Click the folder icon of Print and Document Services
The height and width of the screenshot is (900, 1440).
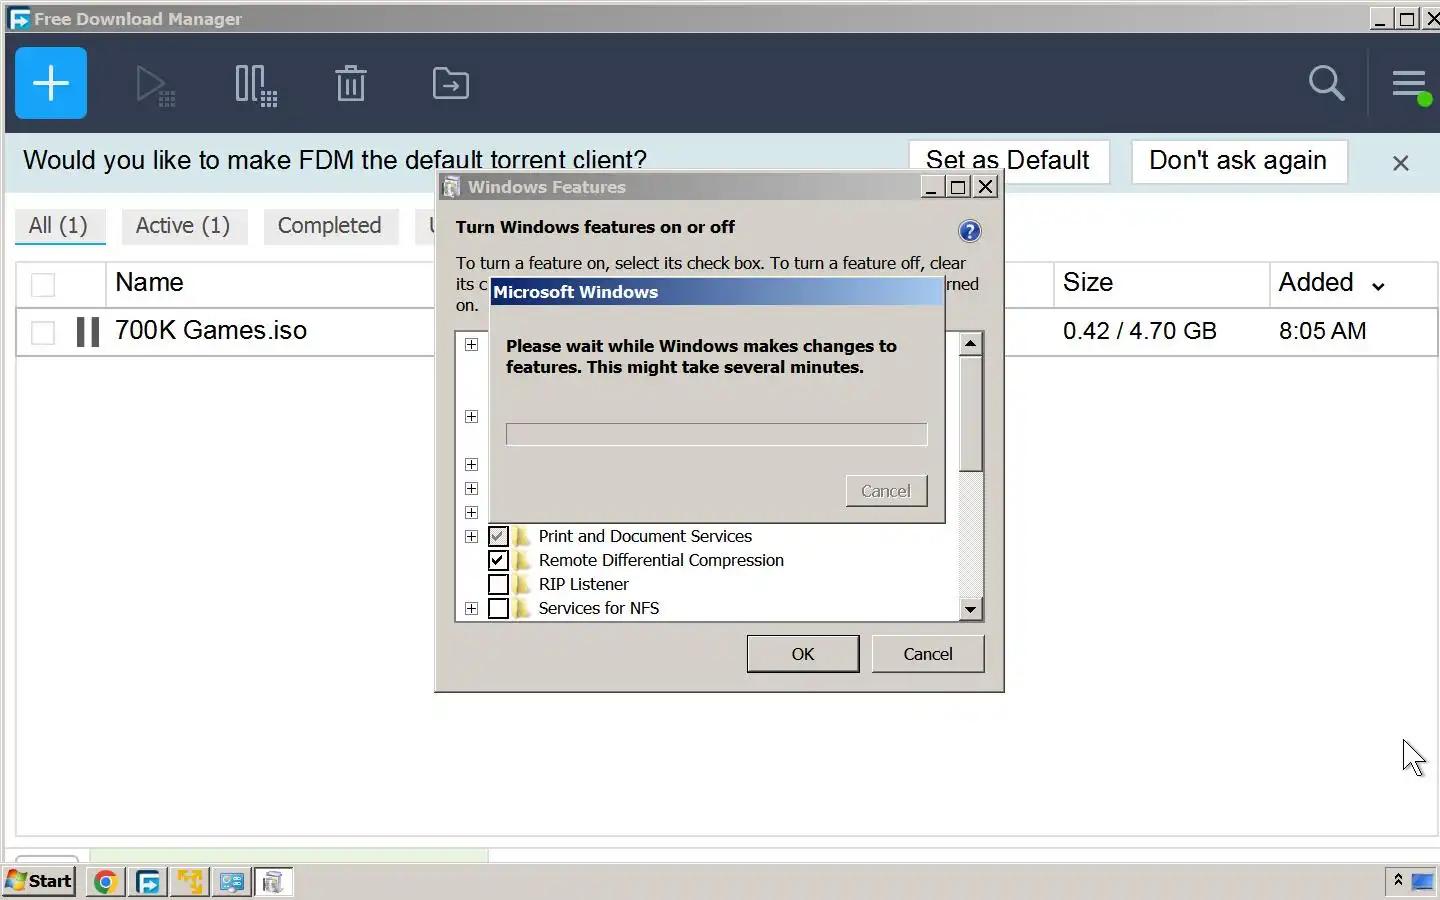(x=523, y=537)
